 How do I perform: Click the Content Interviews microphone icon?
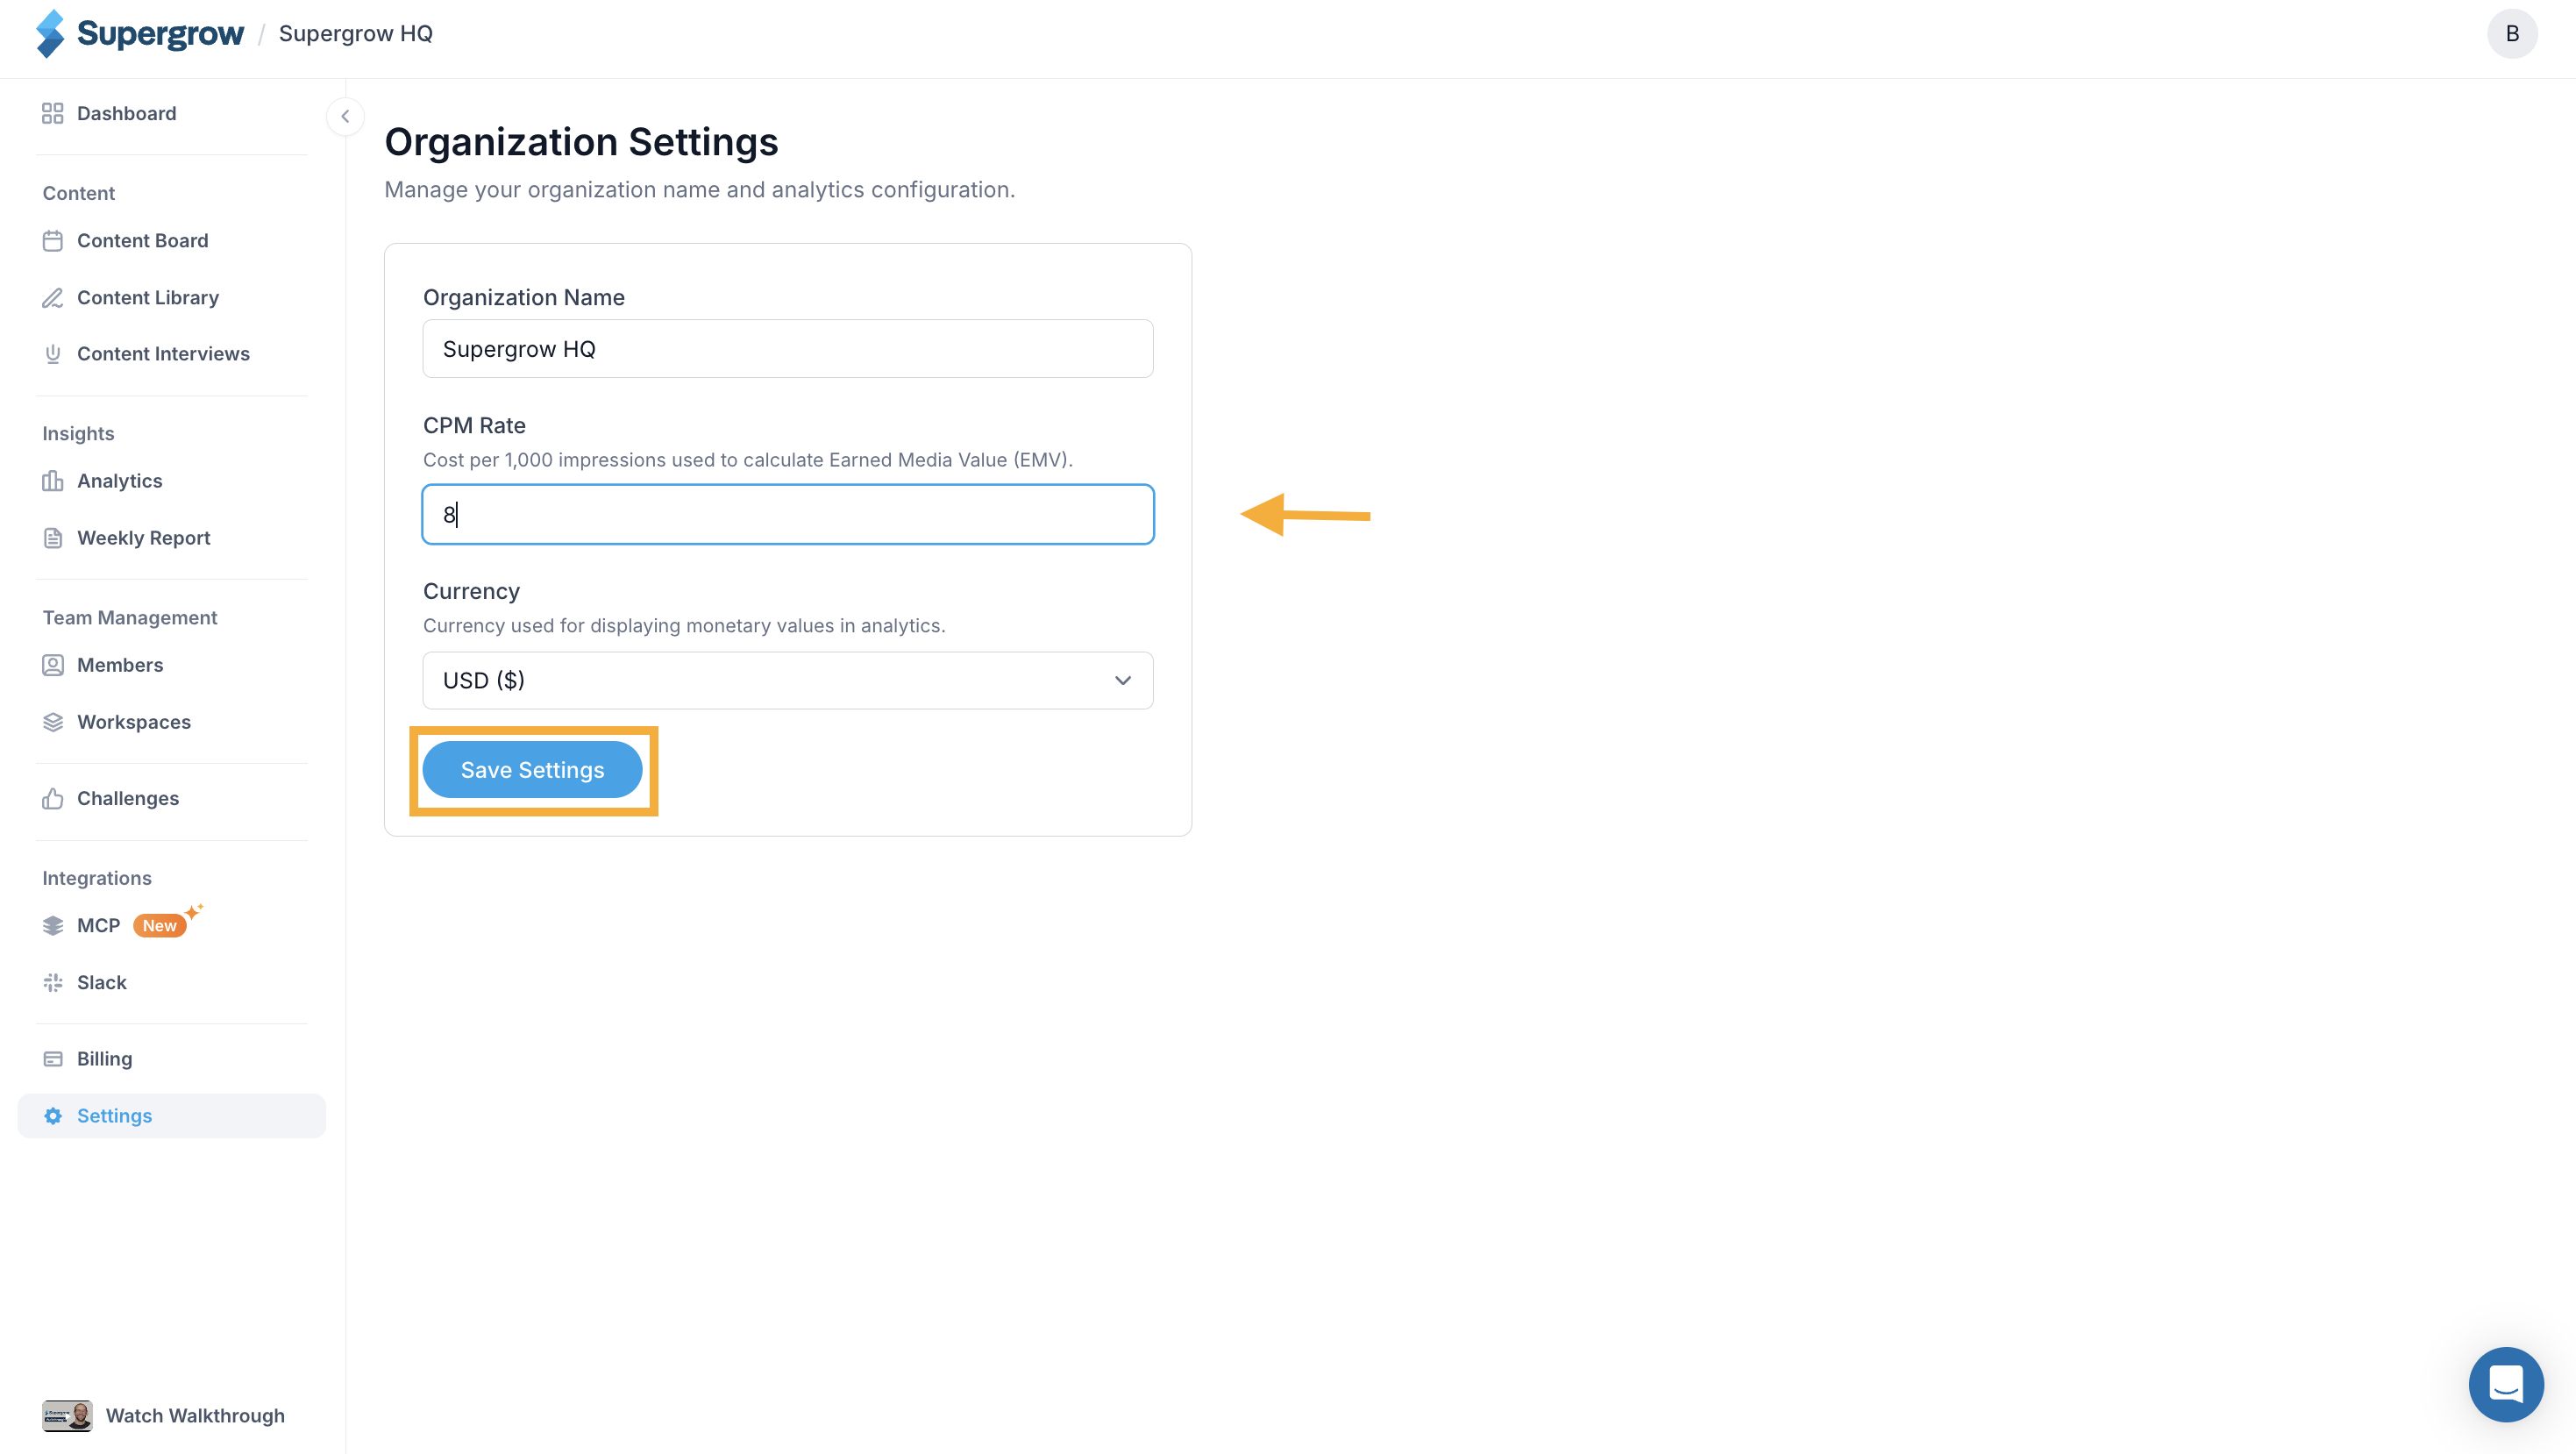(53, 354)
